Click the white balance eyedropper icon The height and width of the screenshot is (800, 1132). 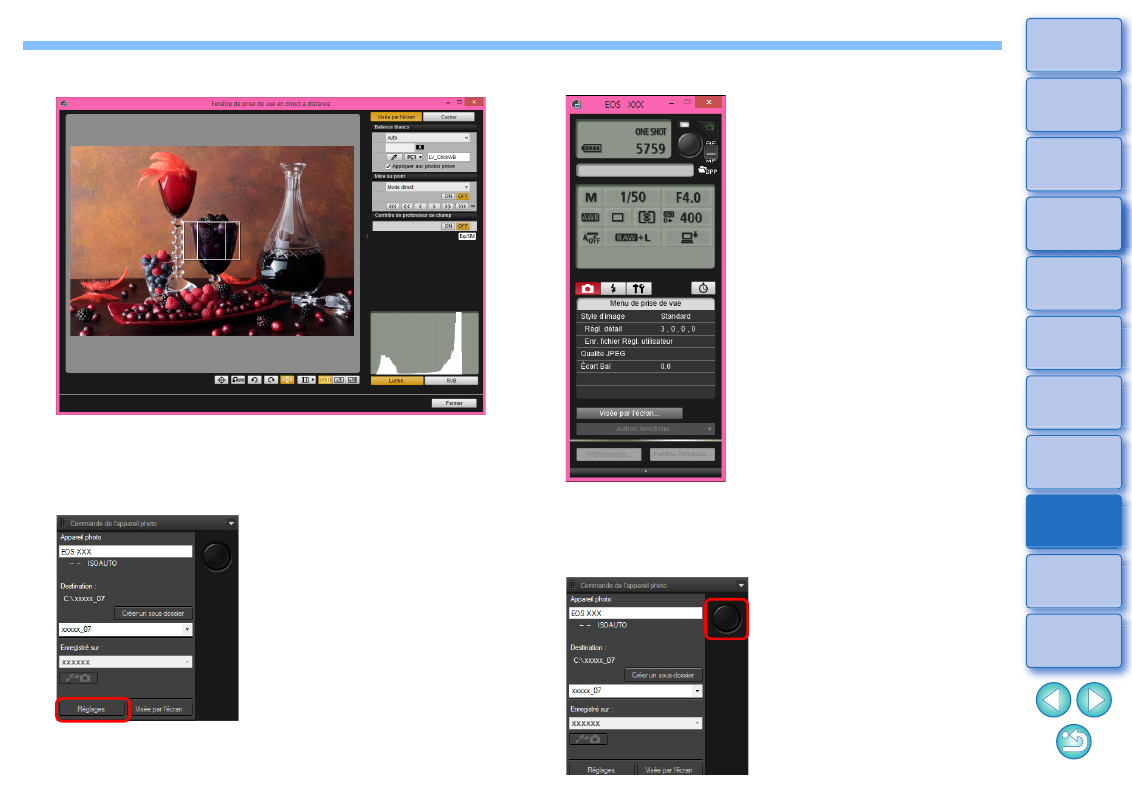pyautogui.click(x=394, y=157)
